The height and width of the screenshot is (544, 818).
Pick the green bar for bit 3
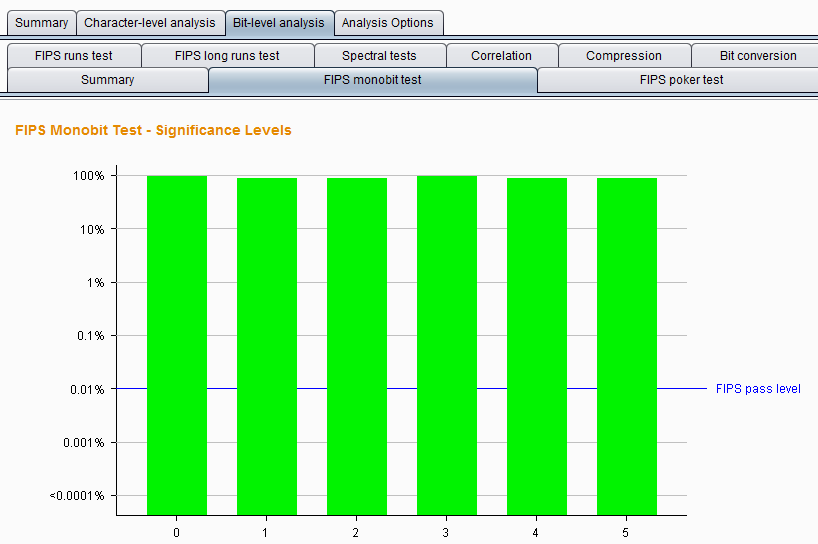pos(447,345)
